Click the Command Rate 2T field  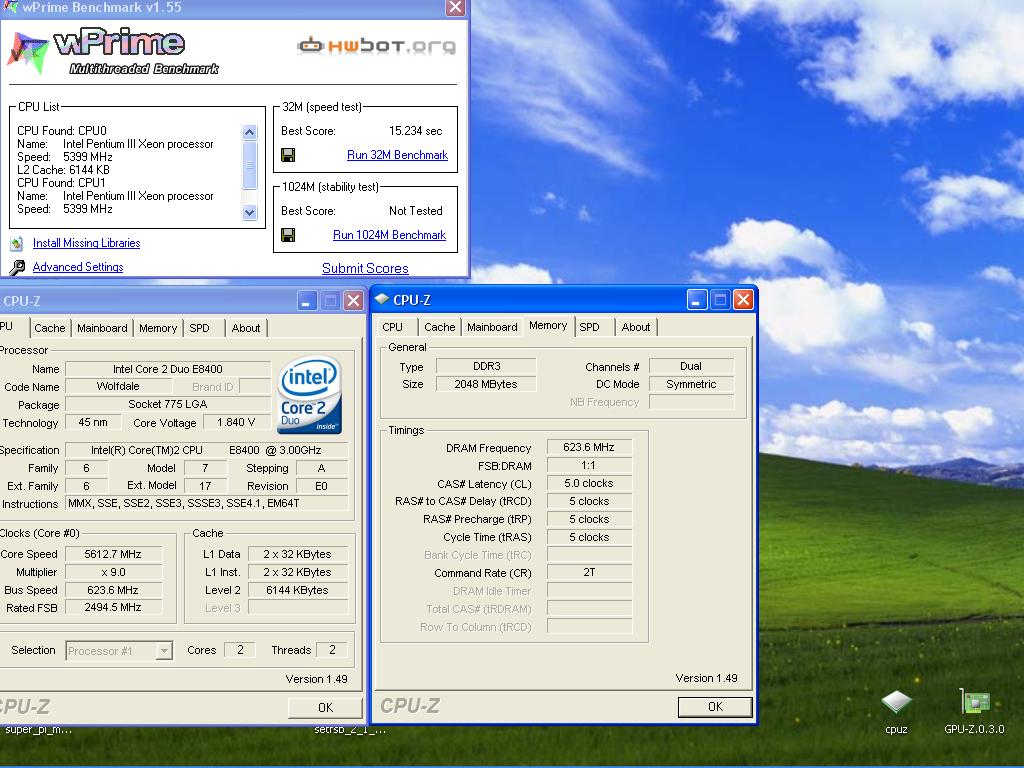pos(589,572)
